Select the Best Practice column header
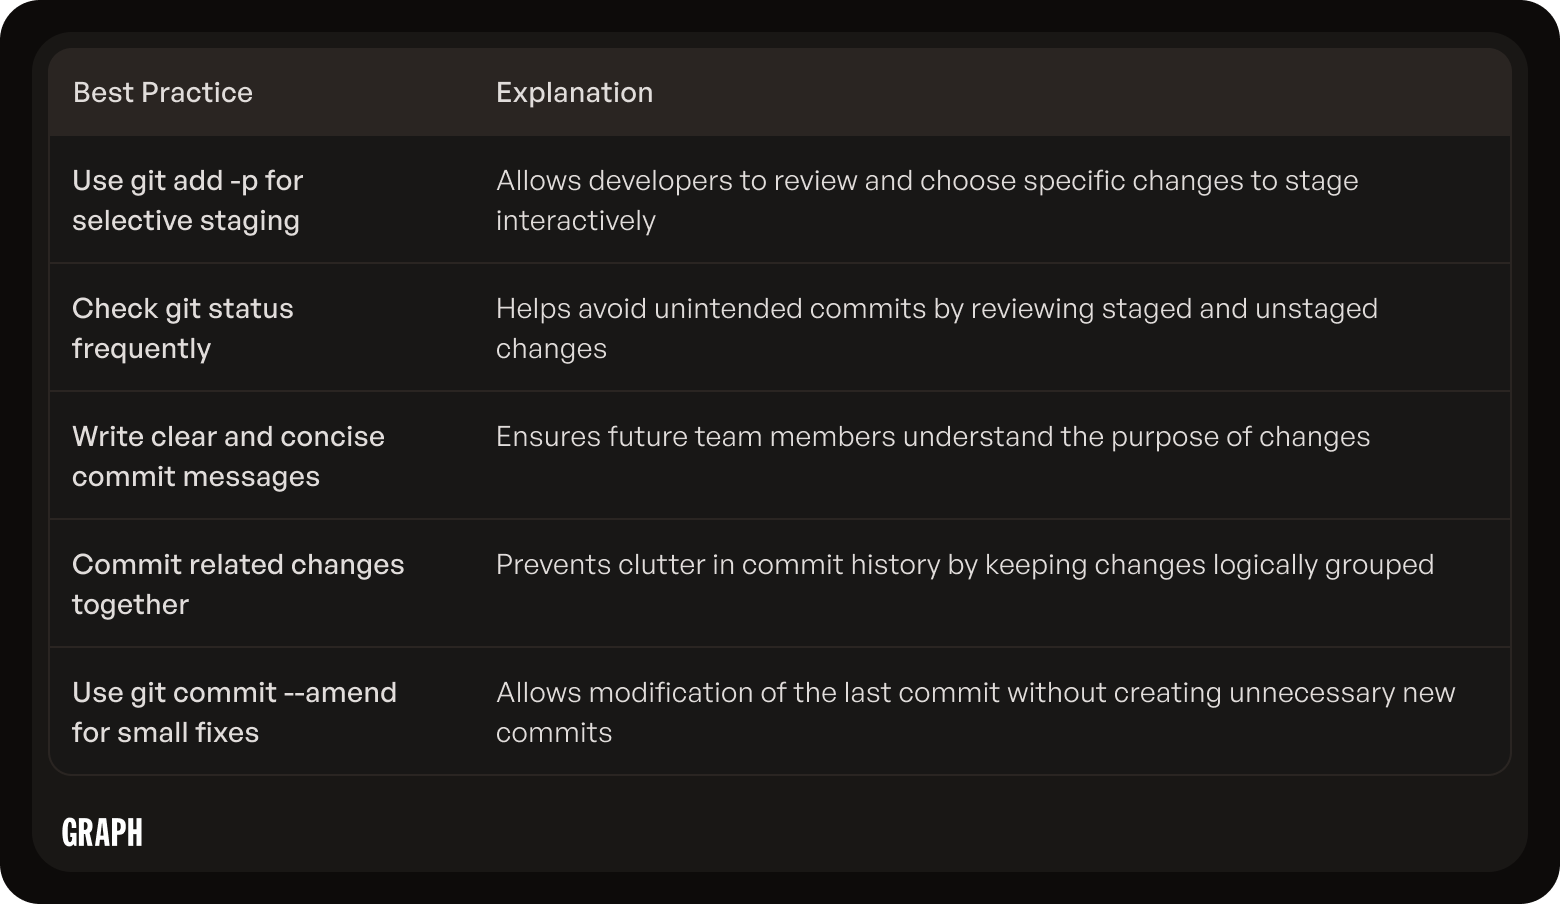Image resolution: width=1560 pixels, height=904 pixels. click(x=163, y=93)
